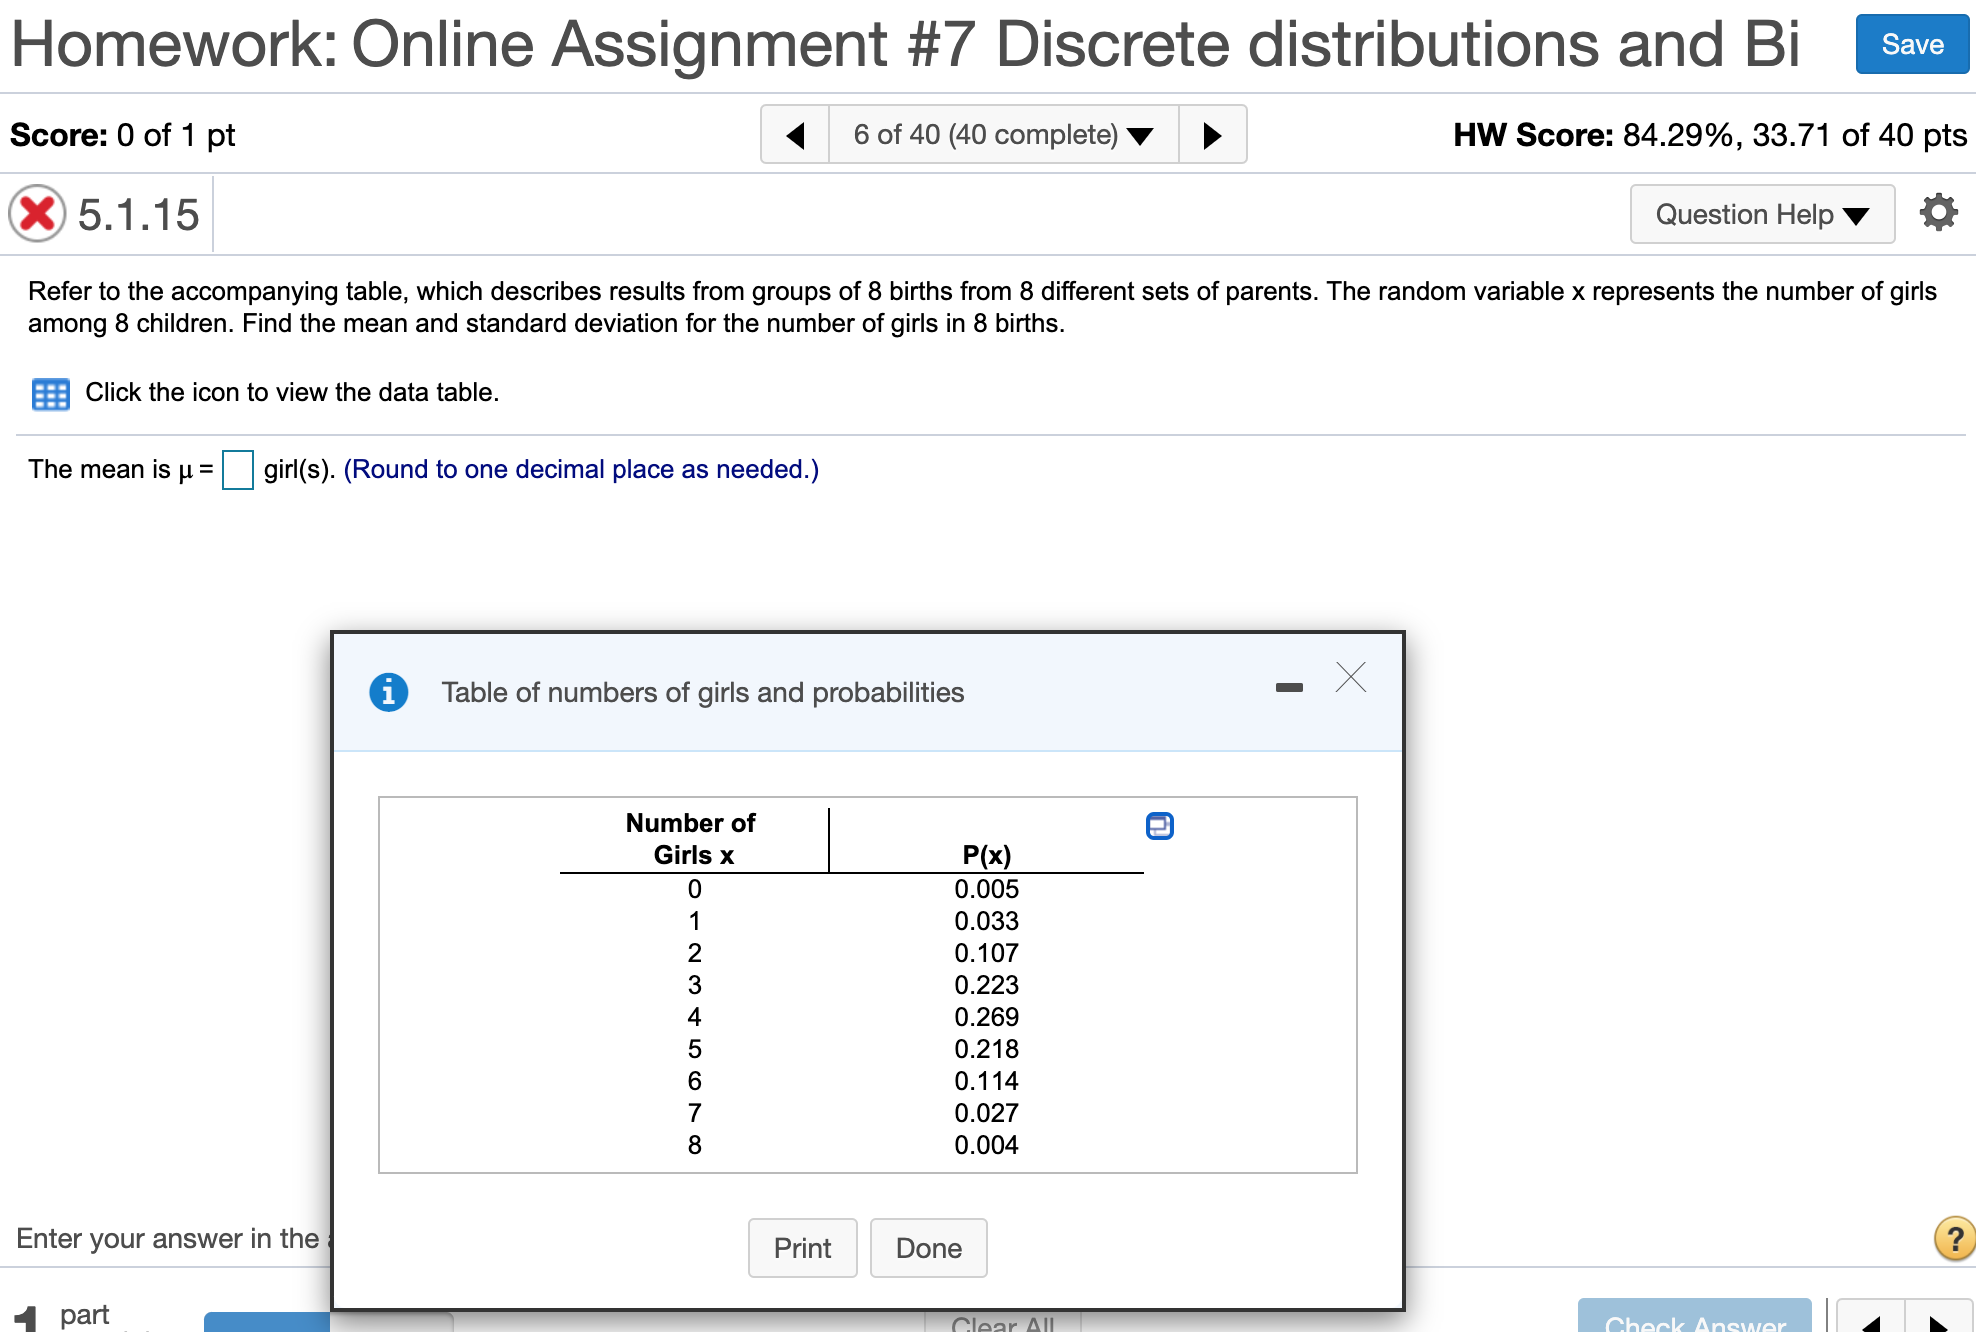Click the info icon in table dialog

tap(388, 692)
